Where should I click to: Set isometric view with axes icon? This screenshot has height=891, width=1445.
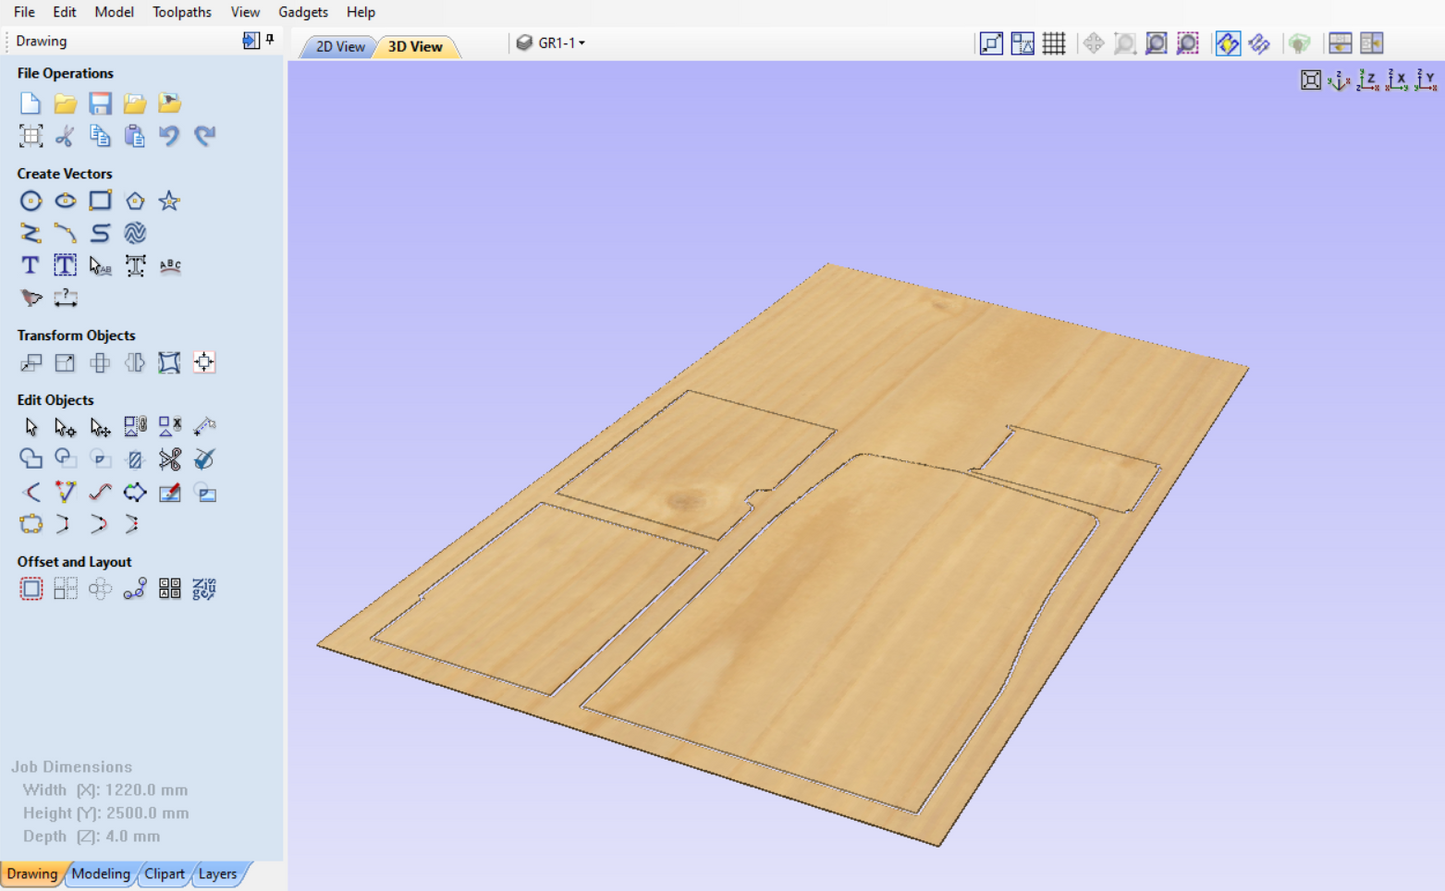(x=1339, y=80)
